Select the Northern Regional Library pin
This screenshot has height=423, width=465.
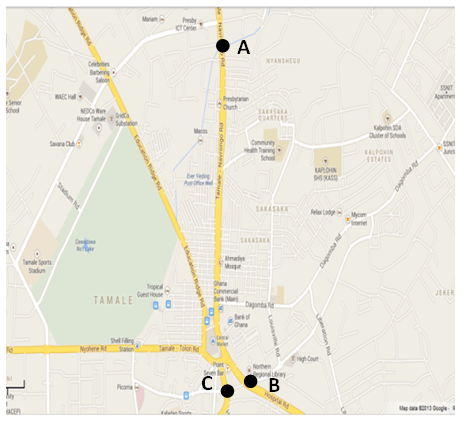(249, 370)
